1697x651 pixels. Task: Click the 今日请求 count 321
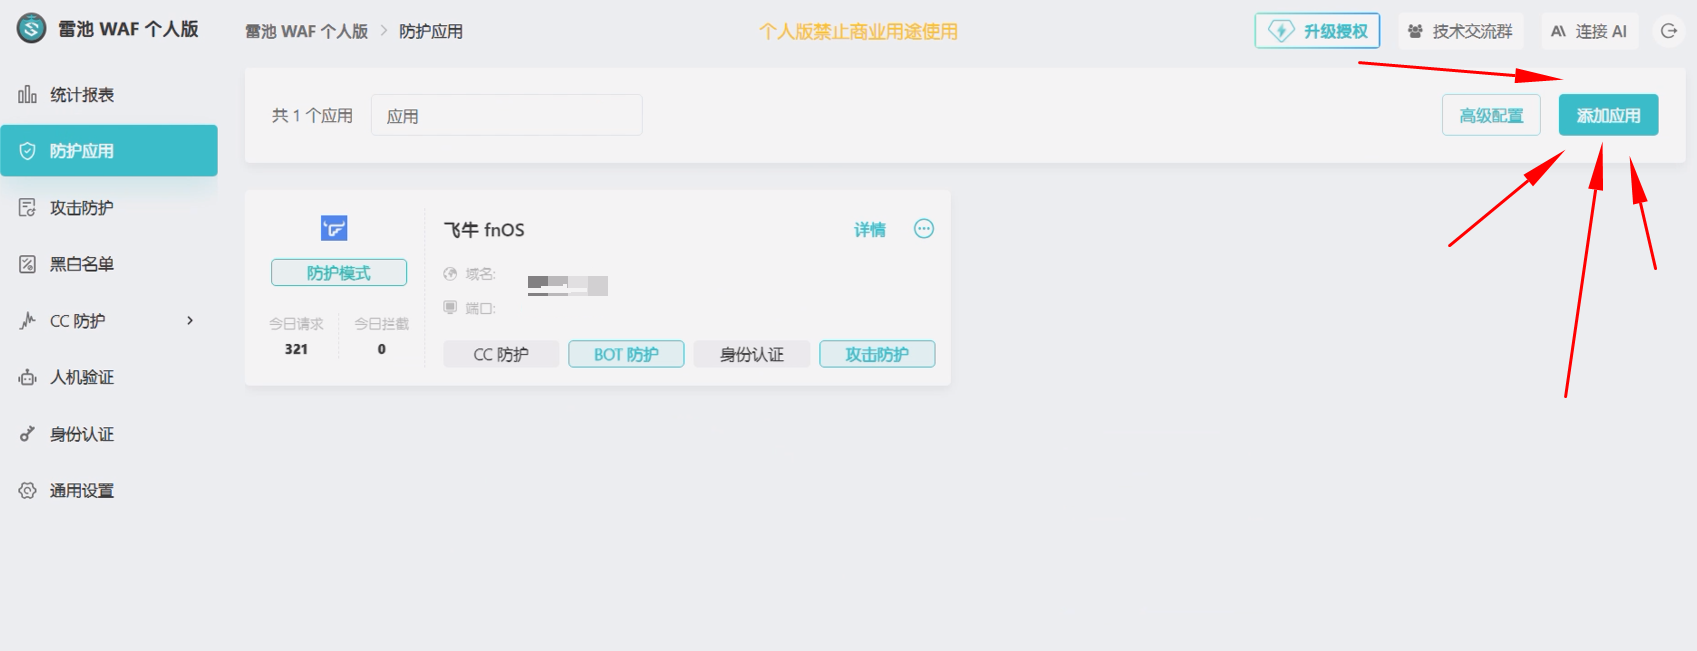click(x=296, y=349)
